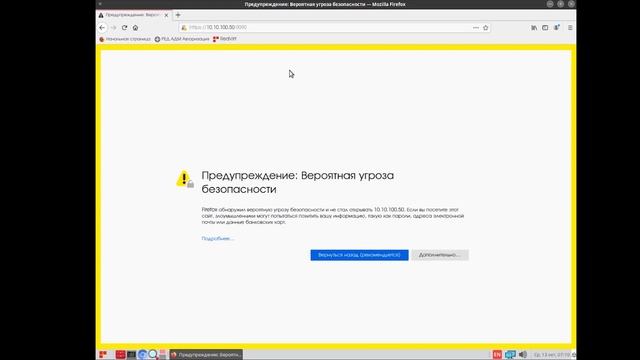The width and height of the screenshot is (640, 360).
Task: Go back with the browser back arrow
Action: tap(102, 28)
